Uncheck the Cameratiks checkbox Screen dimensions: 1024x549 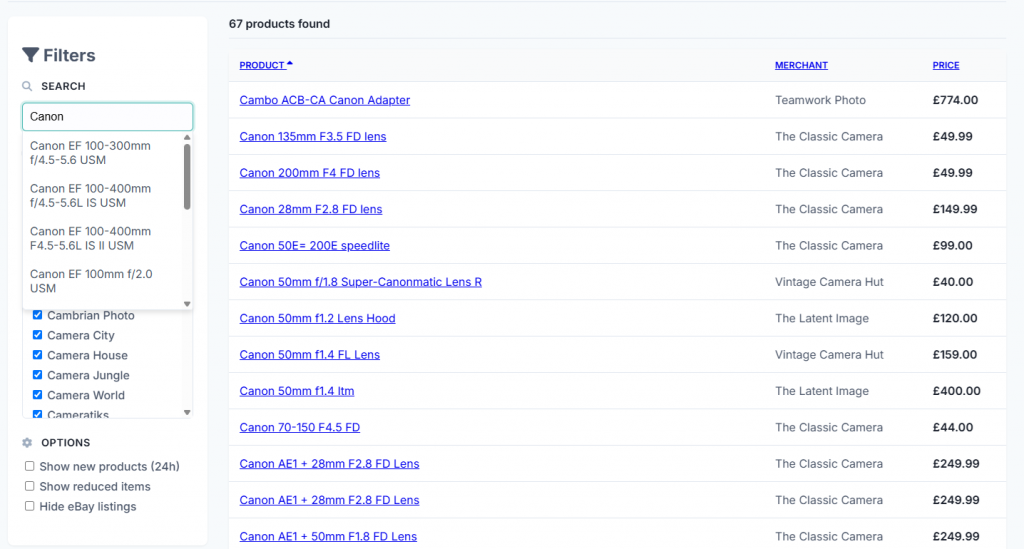(37, 414)
